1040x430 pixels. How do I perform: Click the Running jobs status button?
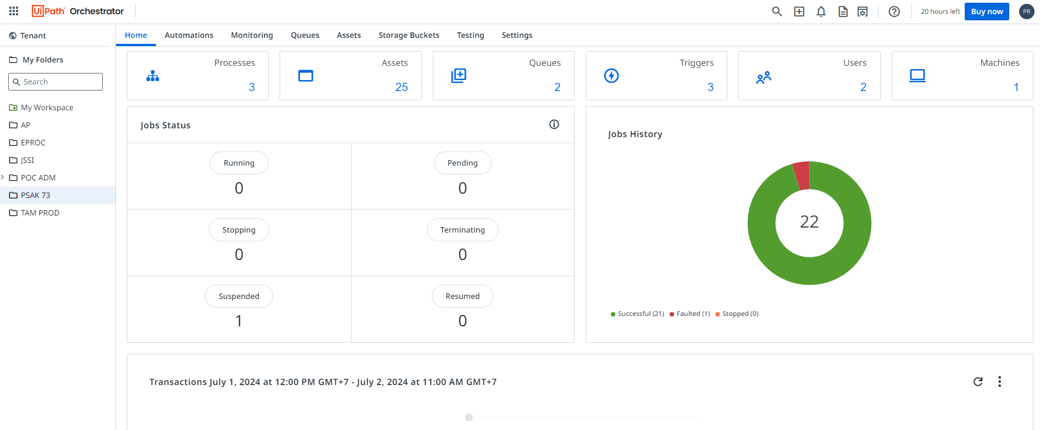(x=239, y=163)
